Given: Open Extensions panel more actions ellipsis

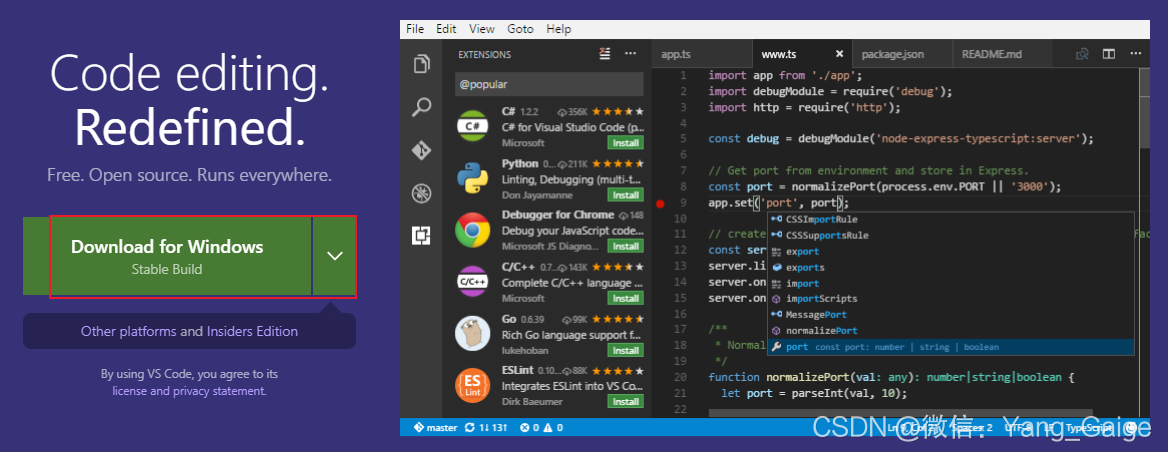Looking at the screenshot, I should coord(631,54).
